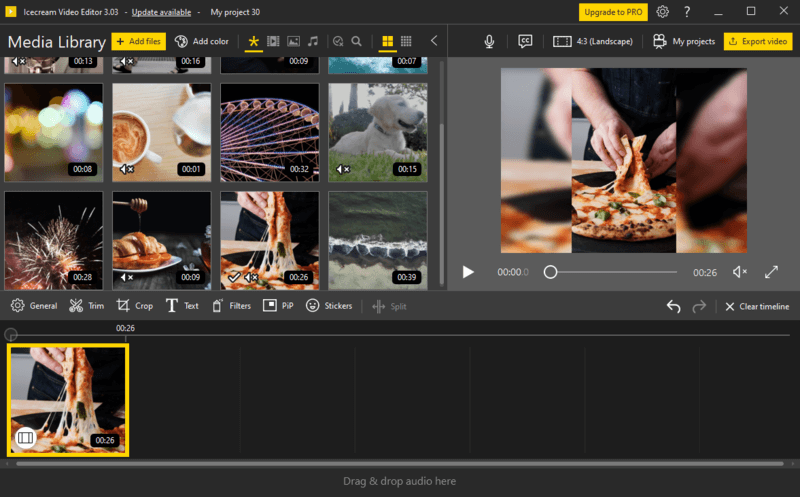This screenshot has width=800, height=497.
Task: Switch to large thumbnail grid view
Action: (x=388, y=41)
